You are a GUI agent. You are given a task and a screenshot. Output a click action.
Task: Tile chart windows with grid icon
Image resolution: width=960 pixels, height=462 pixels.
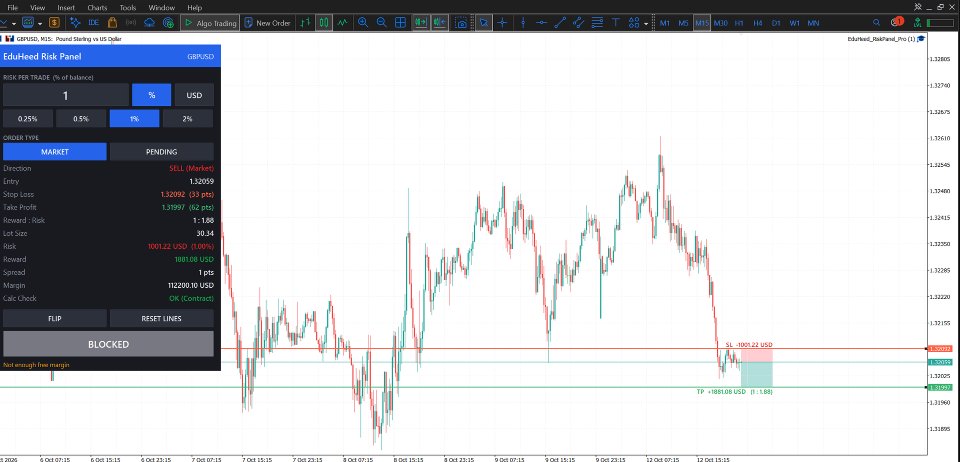pos(400,23)
